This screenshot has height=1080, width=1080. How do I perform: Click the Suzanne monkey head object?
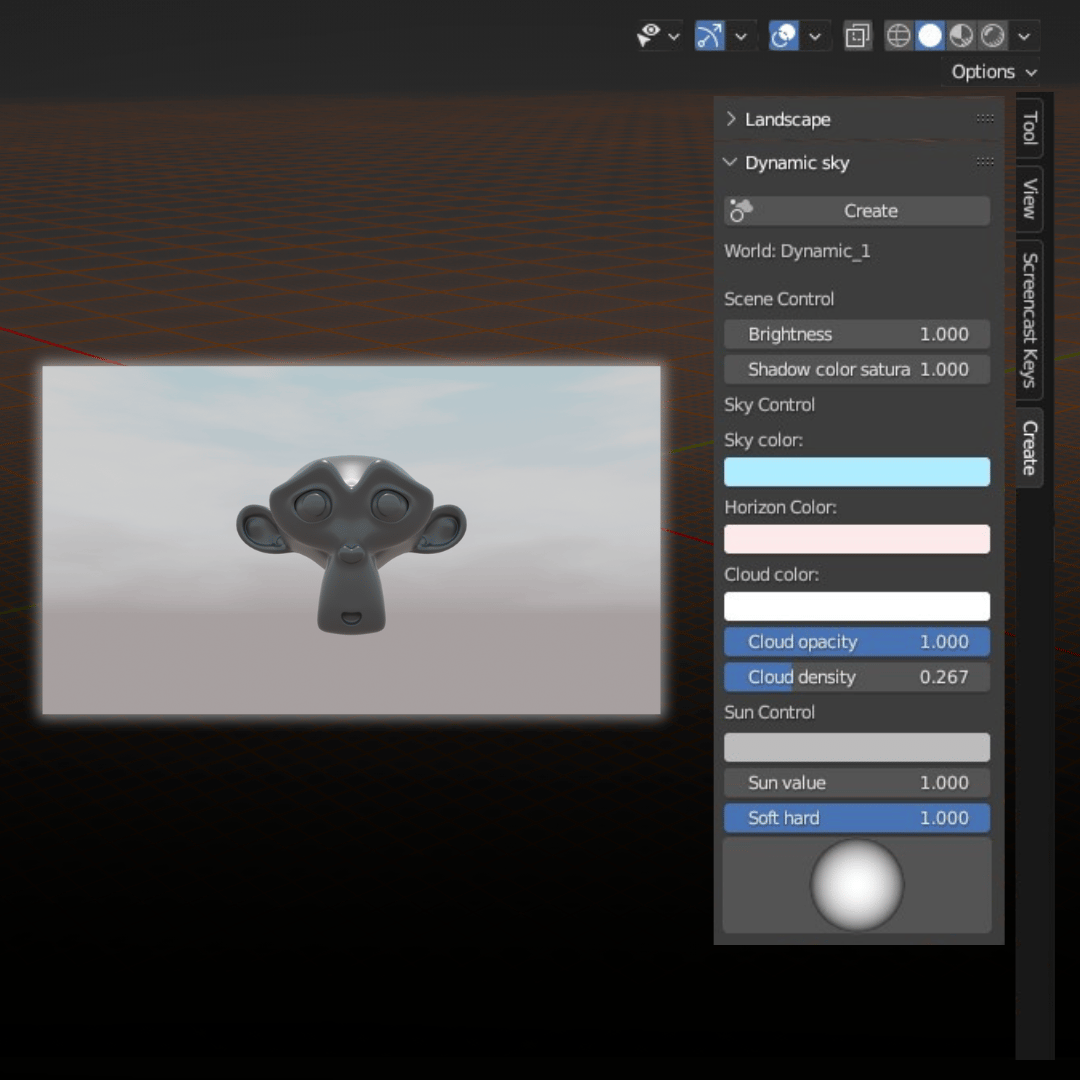tap(351, 543)
